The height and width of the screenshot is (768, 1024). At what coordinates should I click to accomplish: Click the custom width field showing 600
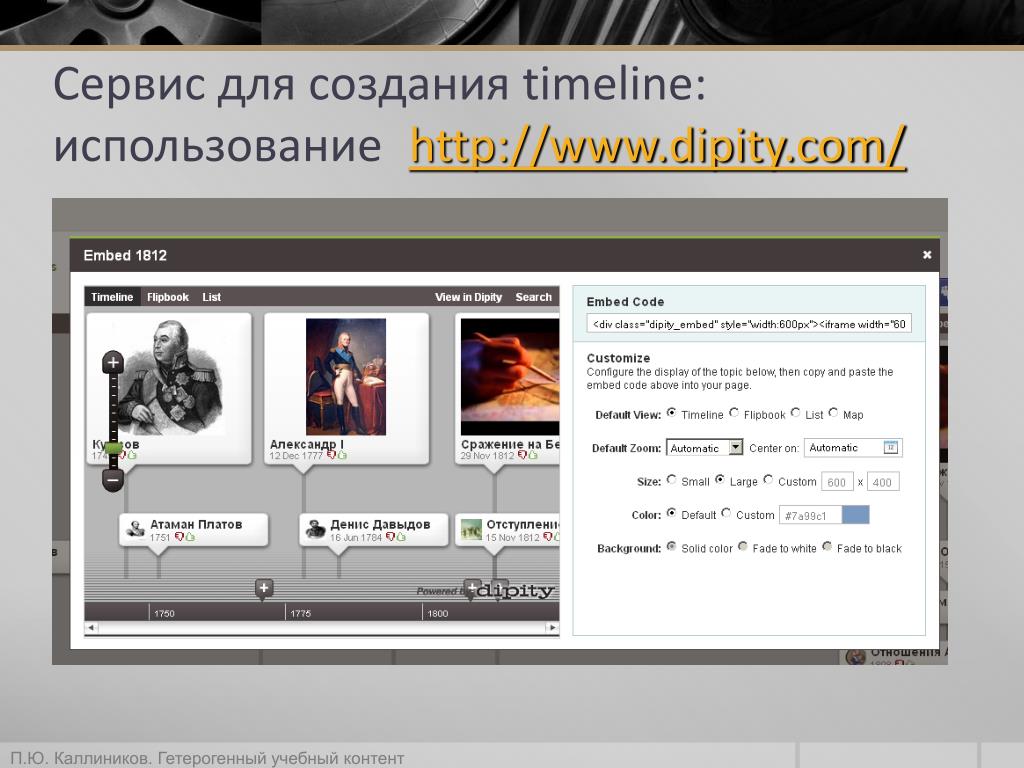pyautogui.click(x=837, y=482)
